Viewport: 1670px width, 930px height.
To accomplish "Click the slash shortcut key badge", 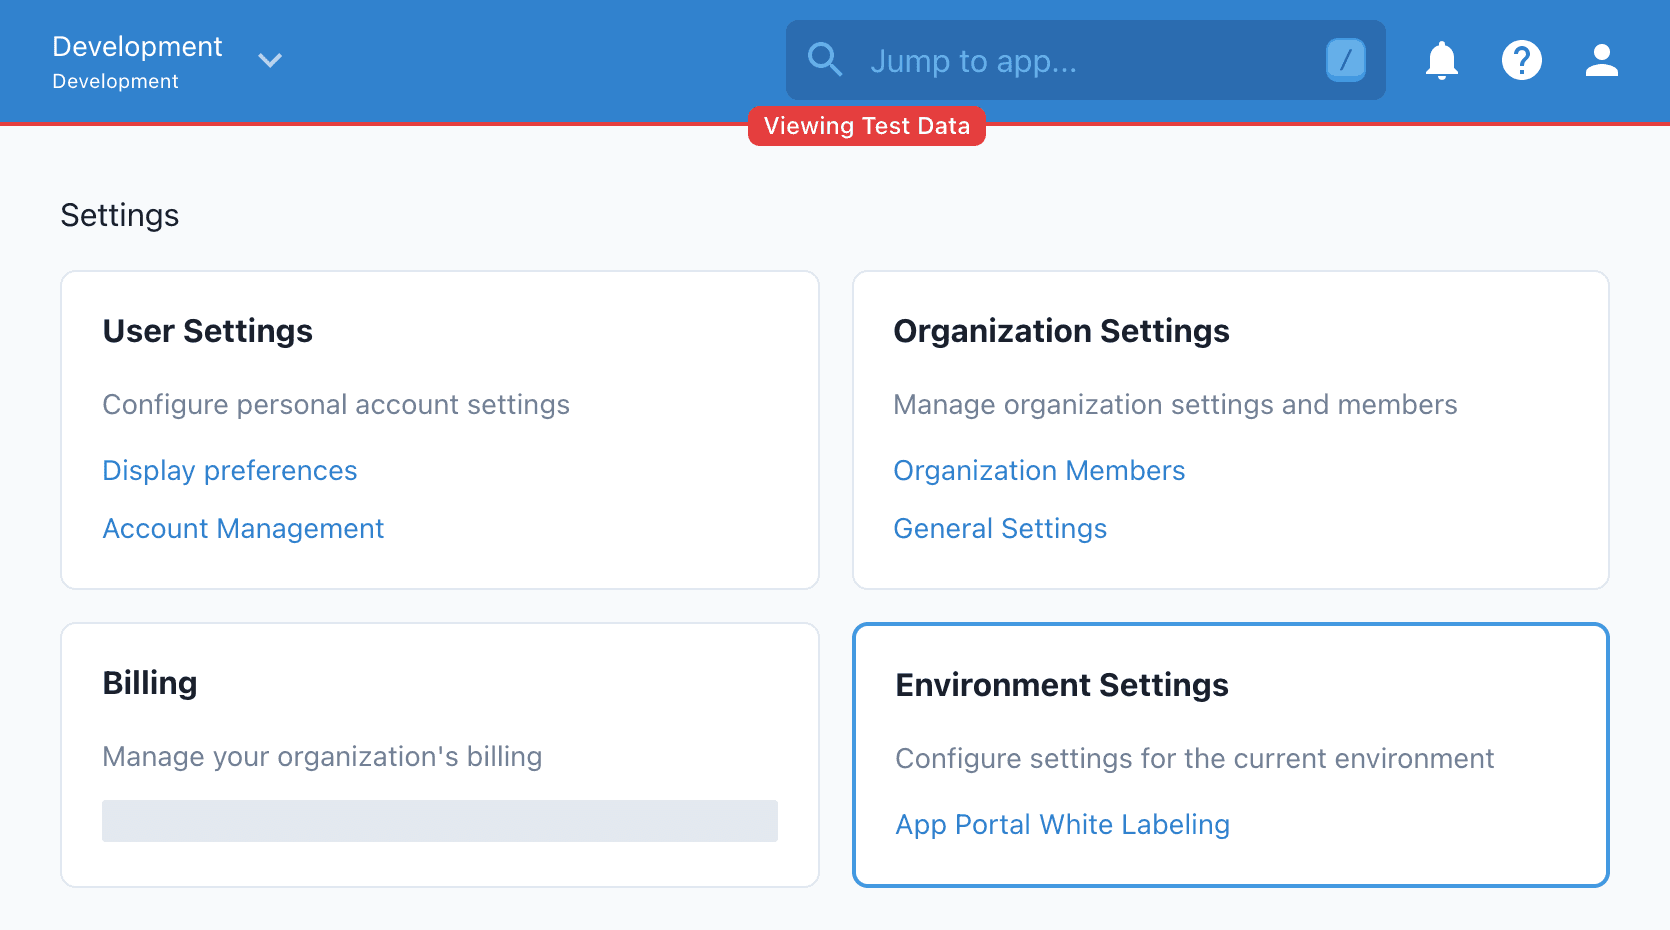I will pos(1345,60).
